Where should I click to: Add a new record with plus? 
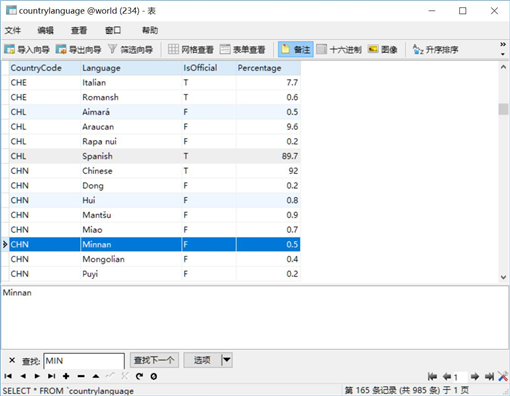[66, 376]
